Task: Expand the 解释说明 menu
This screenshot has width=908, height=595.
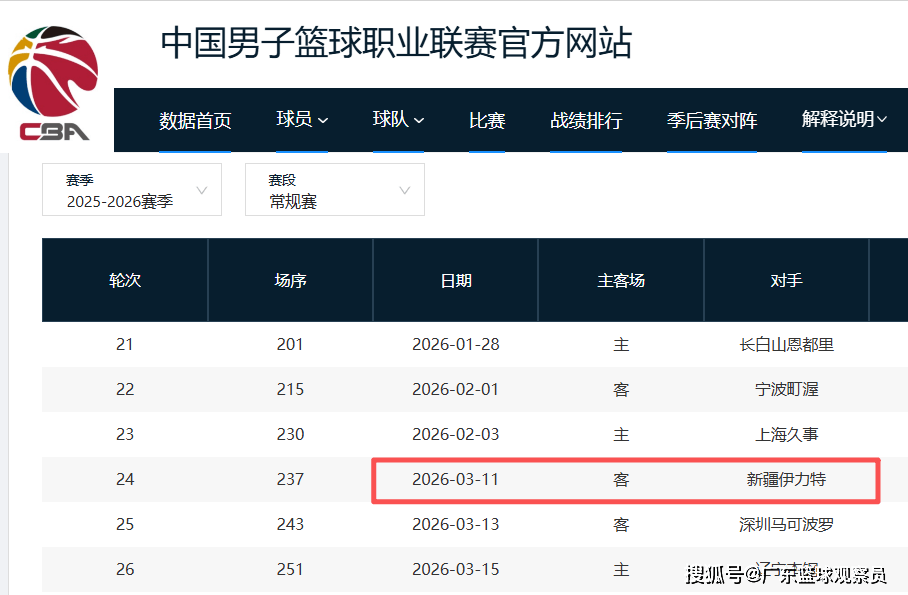Action: click(844, 120)
